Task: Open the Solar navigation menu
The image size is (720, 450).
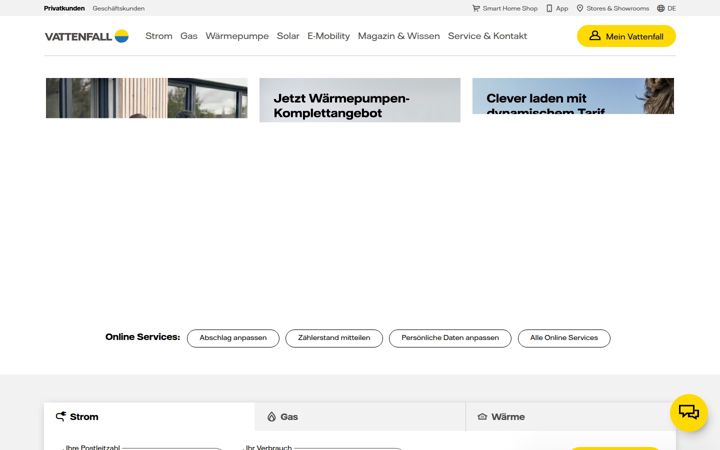Action: (288, 36)
